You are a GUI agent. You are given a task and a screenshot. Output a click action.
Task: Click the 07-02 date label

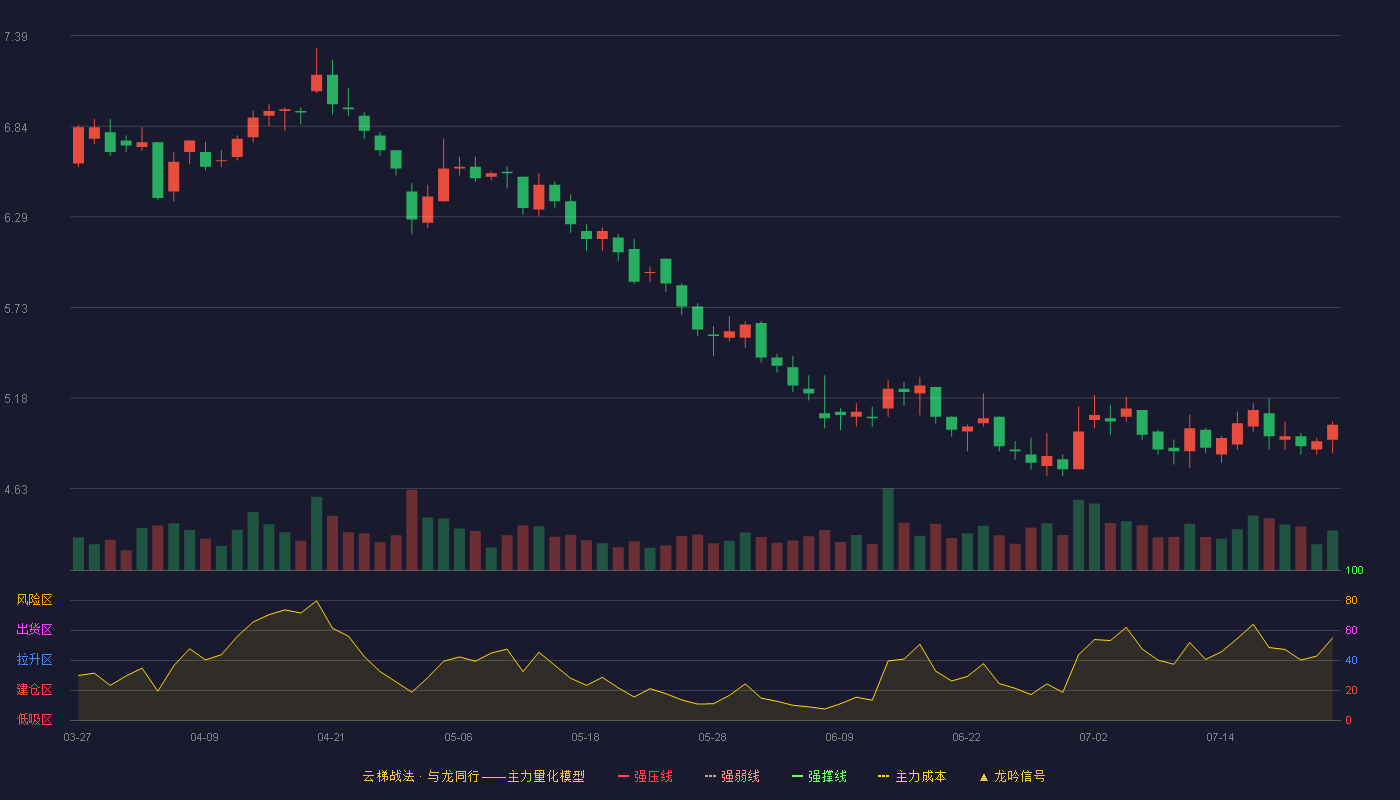click(1093, 737)
